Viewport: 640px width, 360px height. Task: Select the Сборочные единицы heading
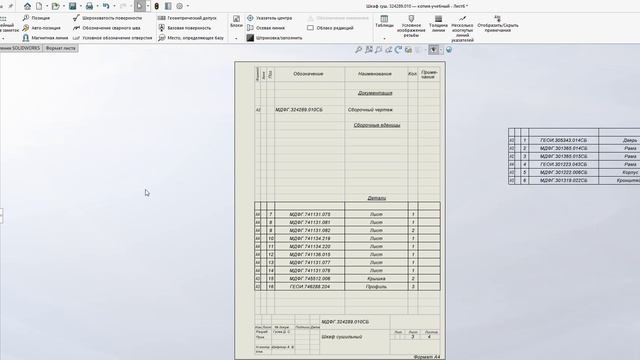pos(377,125)
